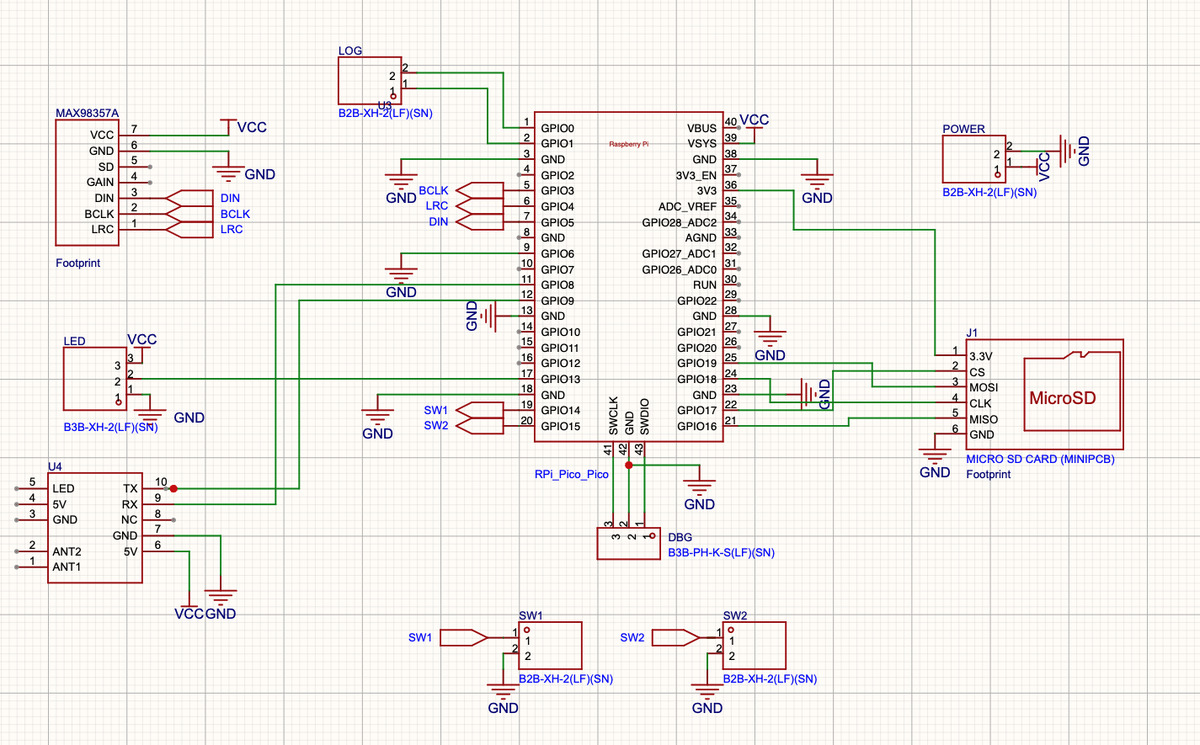Select the GPIO22 pin label
Image resolution: width=1200 pixels, height=745 pixels.
point(697,301)
